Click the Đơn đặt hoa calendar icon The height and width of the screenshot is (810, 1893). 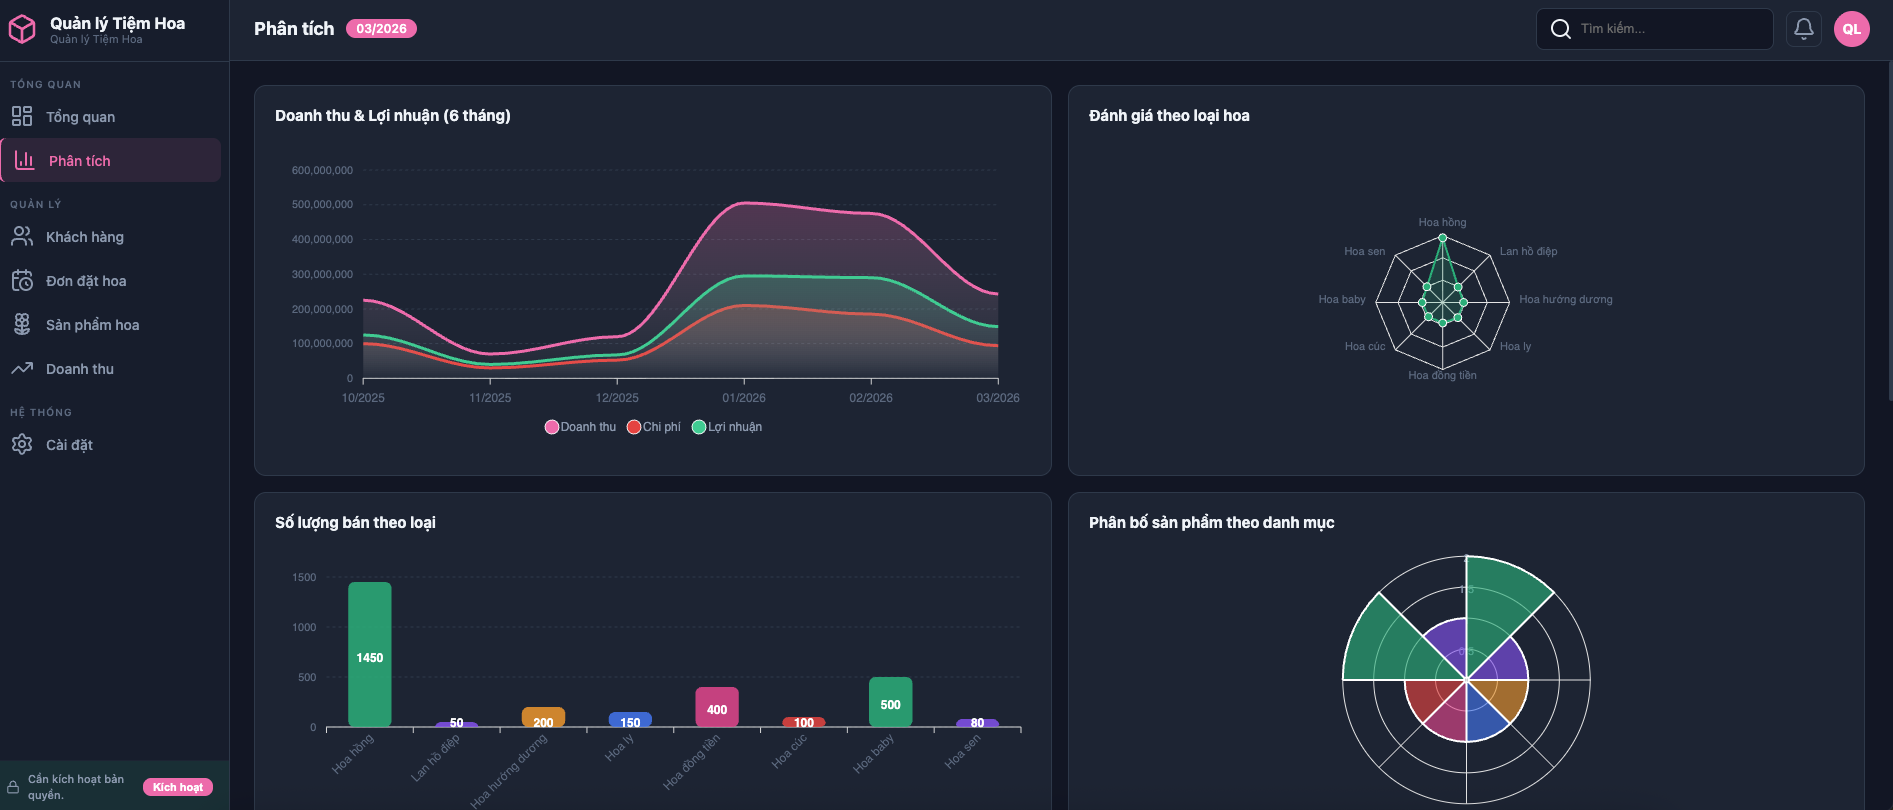pos(22,281)
